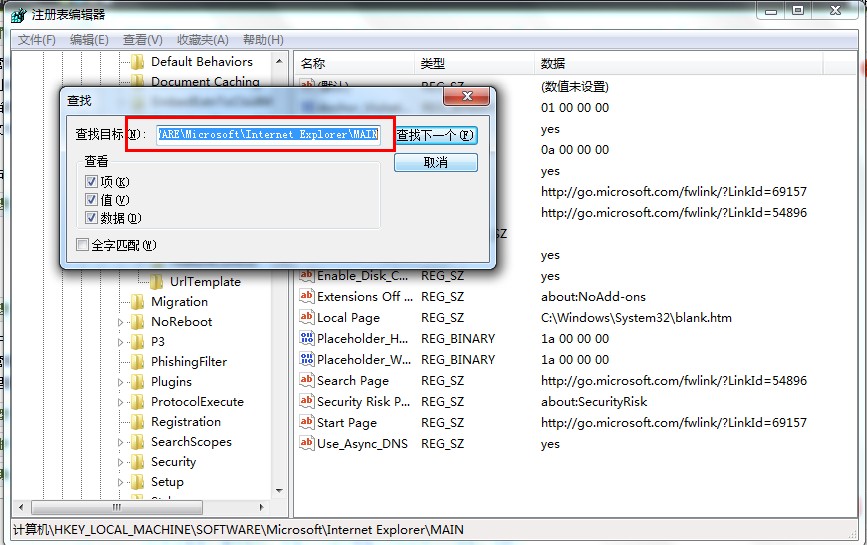The height and width of the screenshot is (545, 867).
Task: Click the tree horizontal scrollbar thumb
Action: (117, 507)
